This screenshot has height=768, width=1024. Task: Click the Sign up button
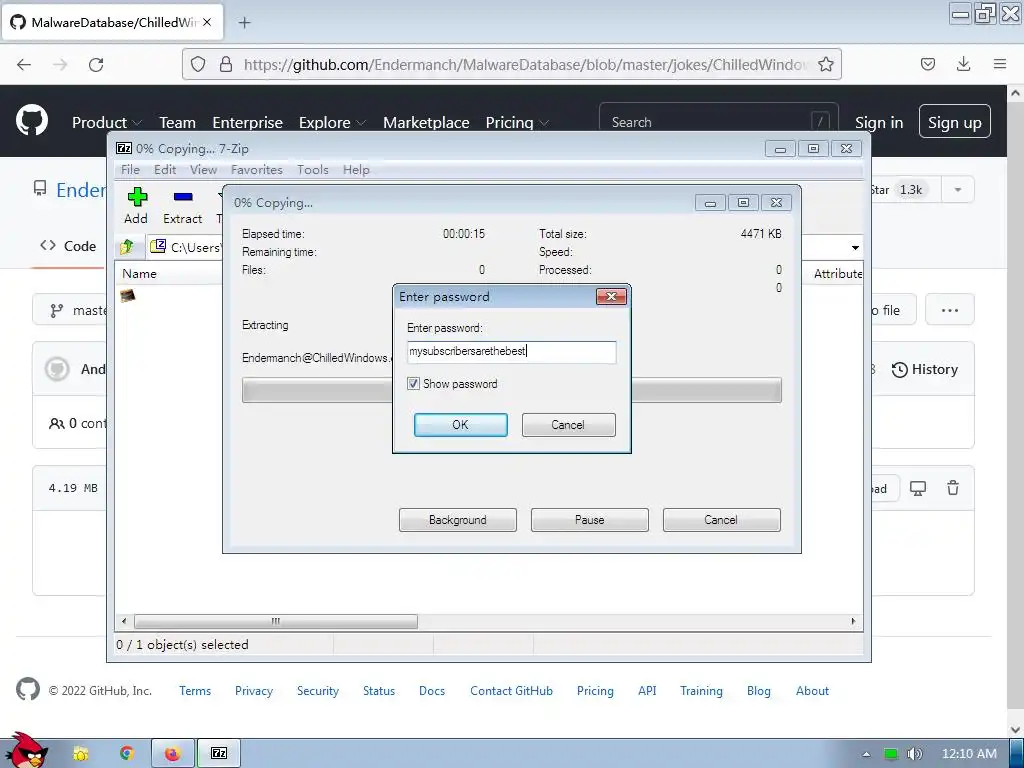pos(954,122)
